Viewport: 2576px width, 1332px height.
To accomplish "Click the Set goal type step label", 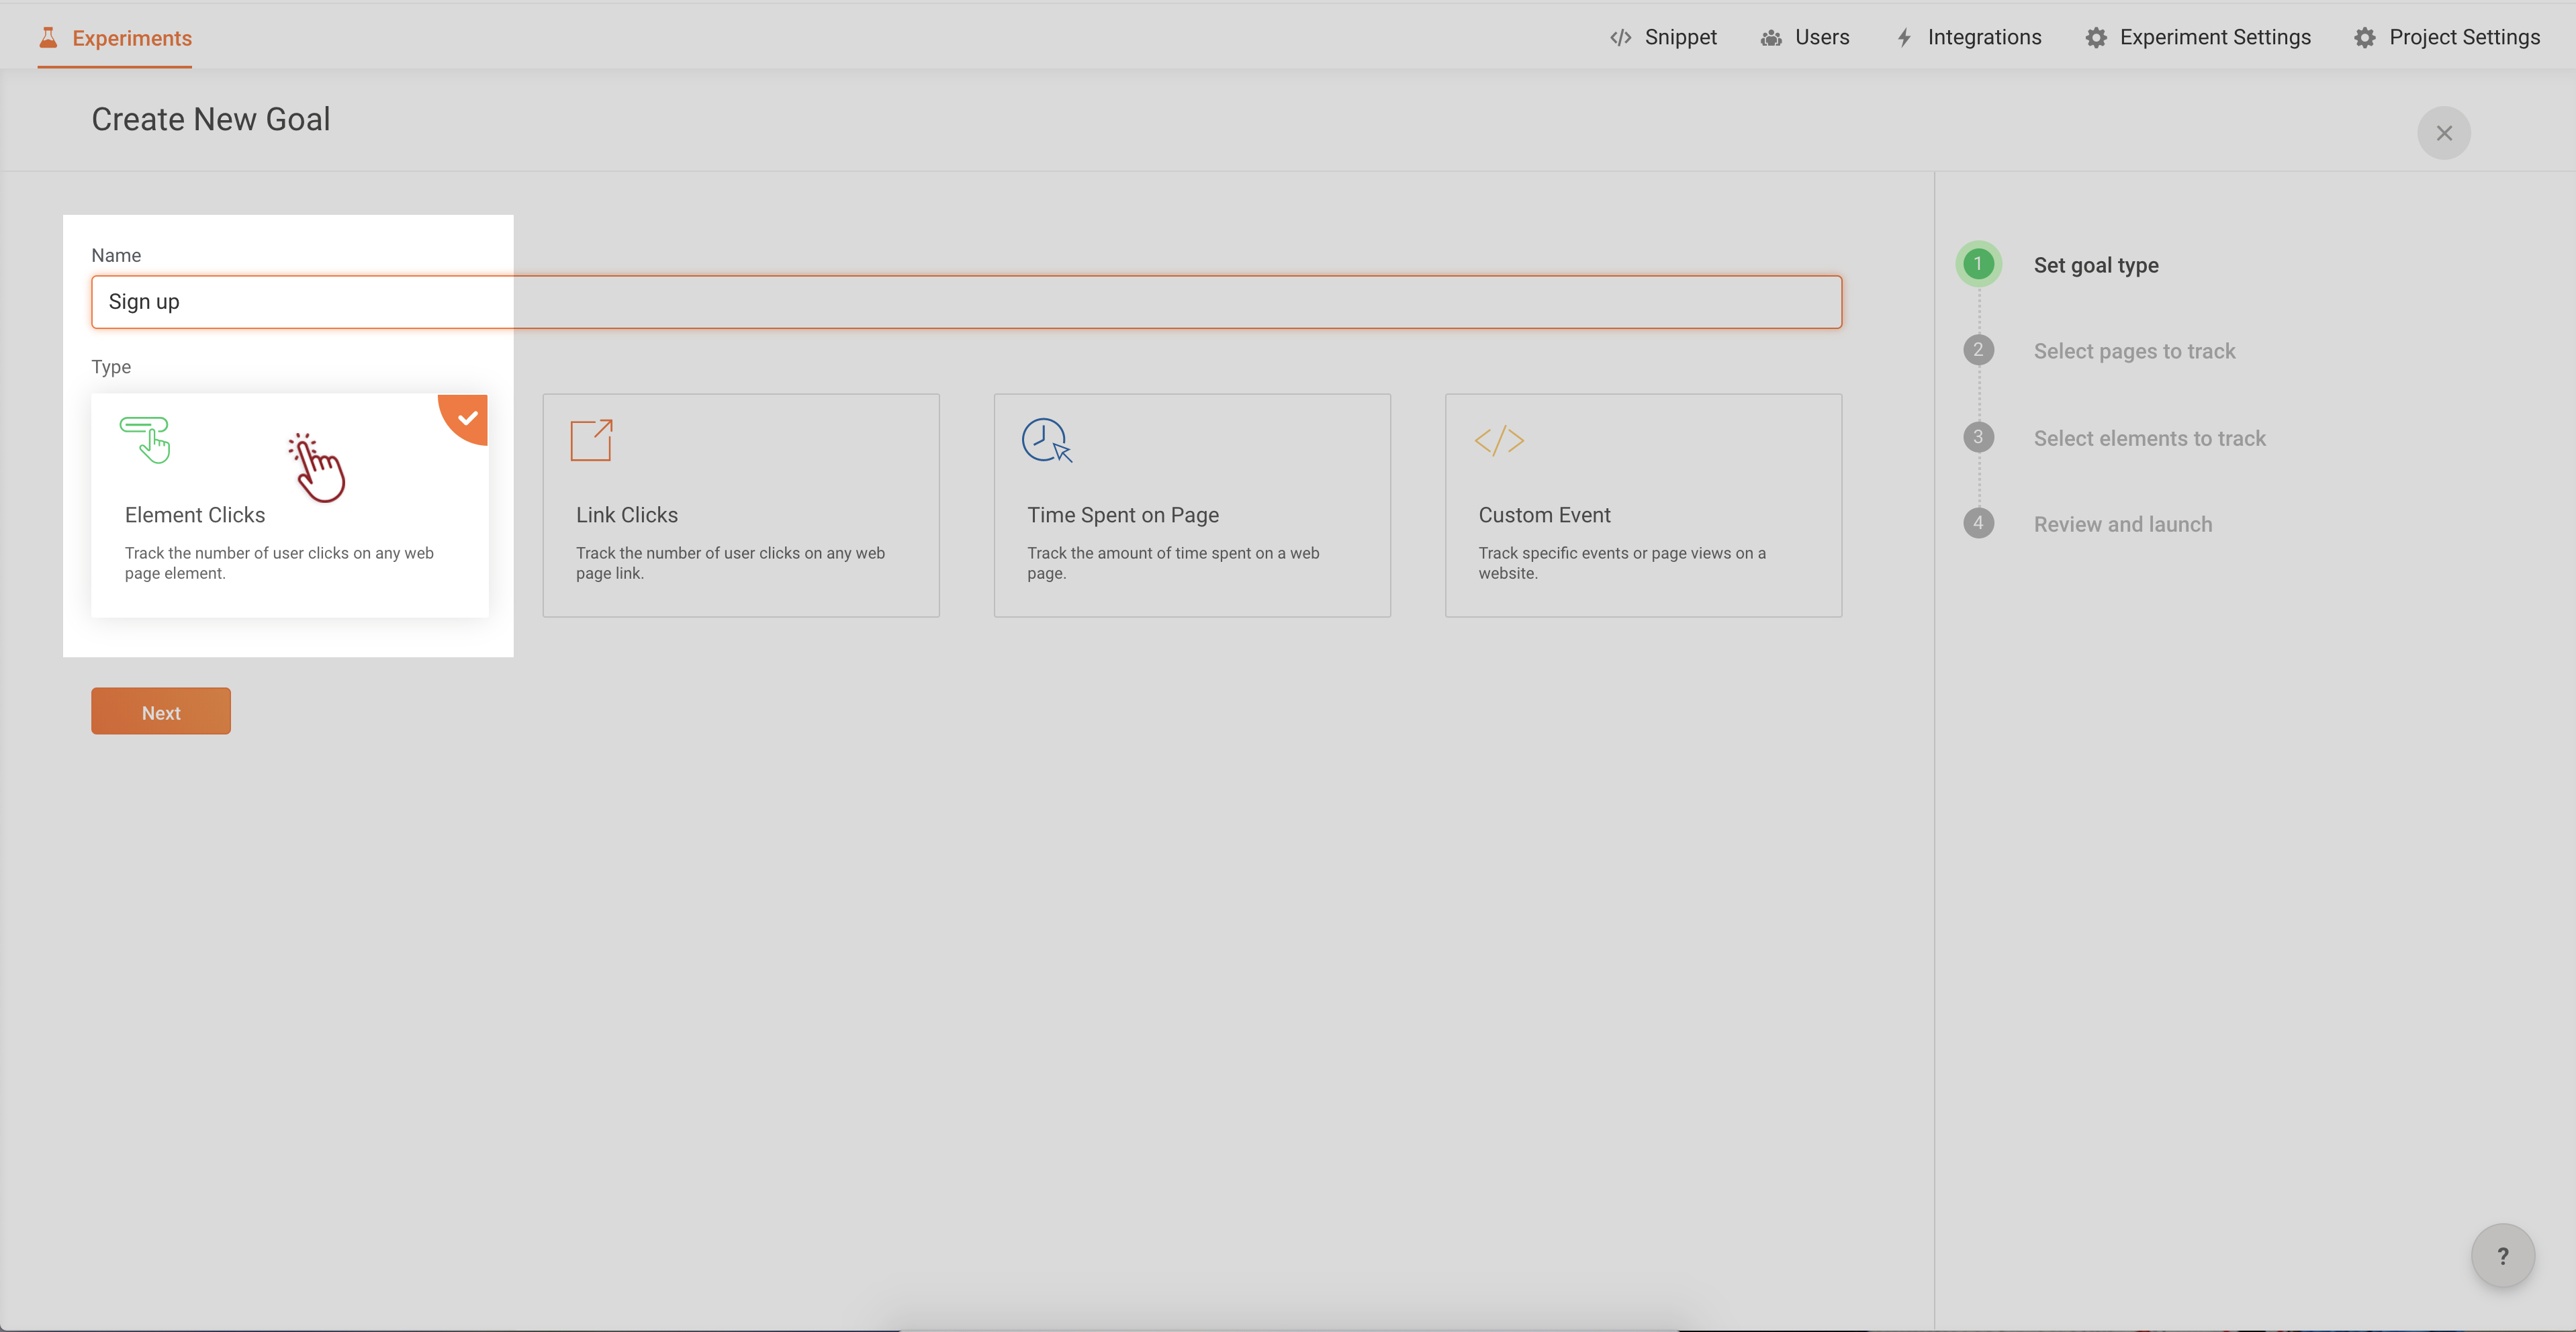I will [x=2096, y=265].
